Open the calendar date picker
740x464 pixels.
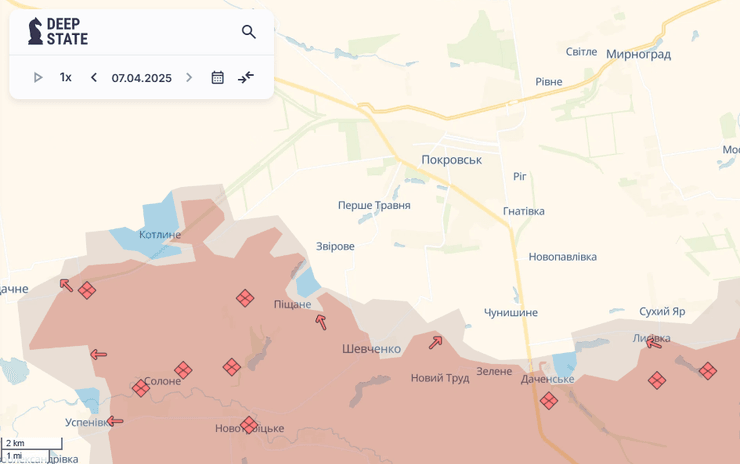[217, 77]
